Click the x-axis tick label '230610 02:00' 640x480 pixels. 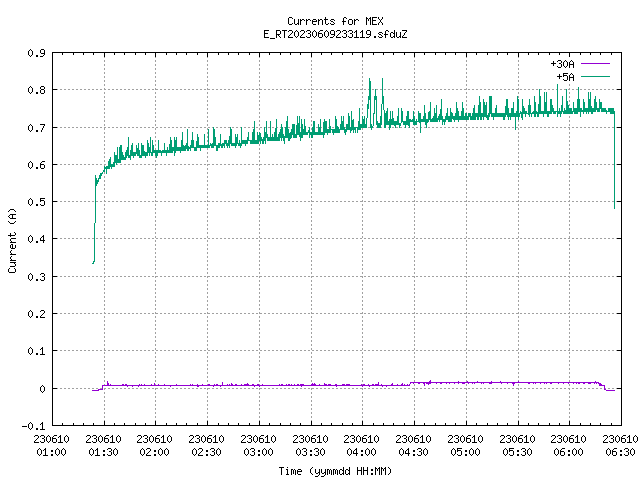coord(155,446)
